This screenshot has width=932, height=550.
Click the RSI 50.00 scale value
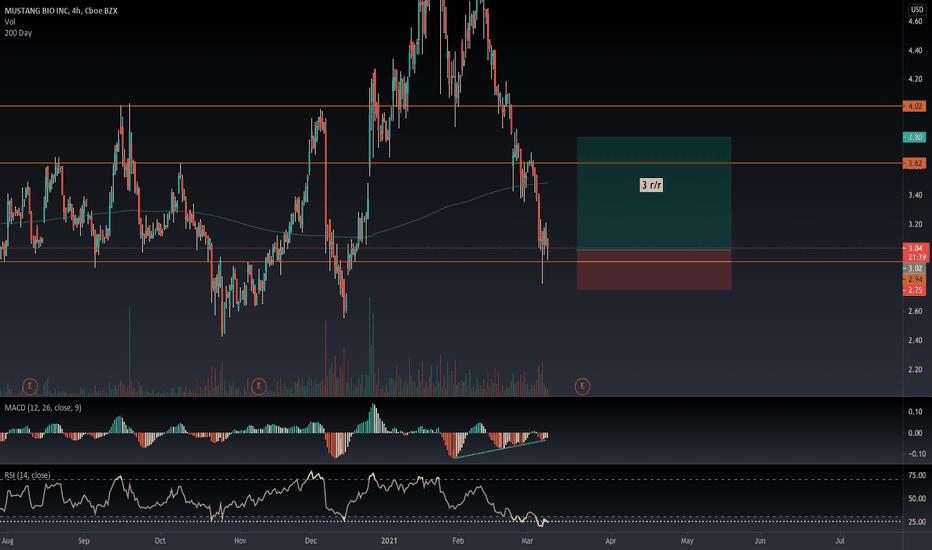coord(917,499)
